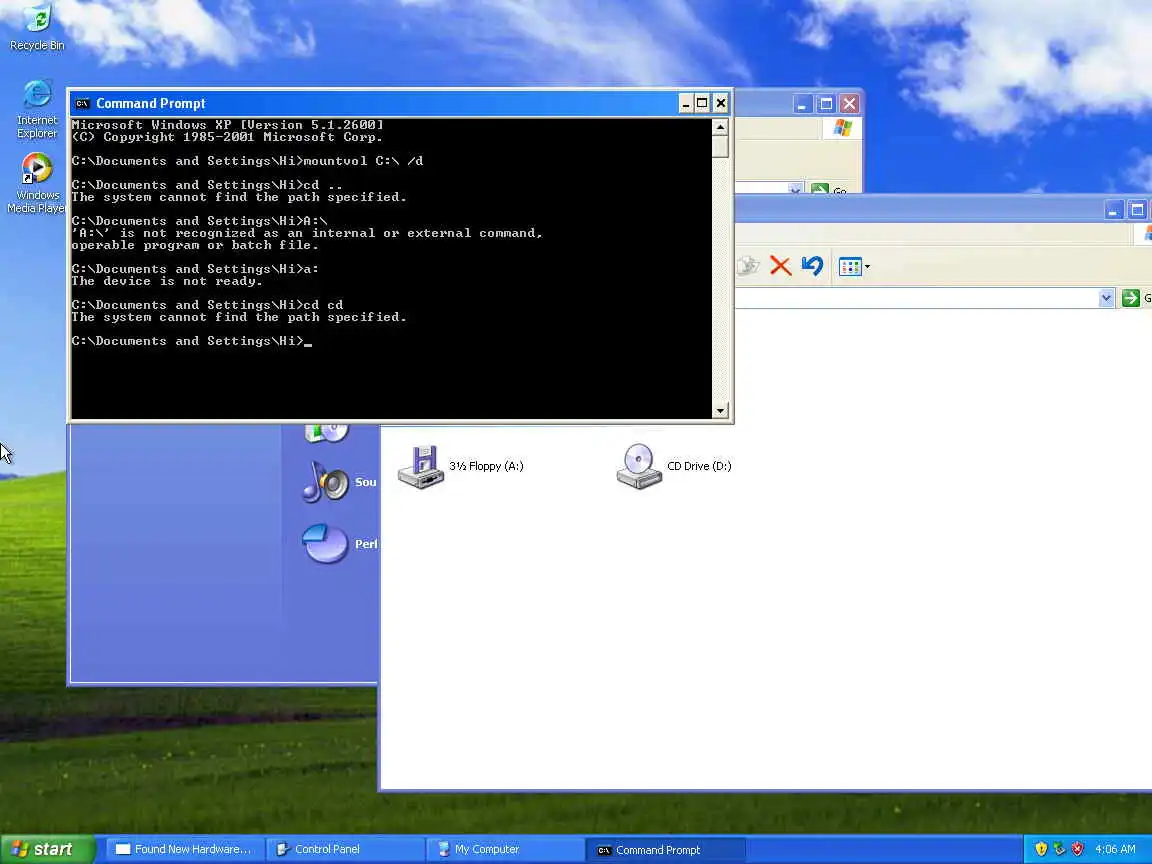The height and width of the screenshot is (864, 1152).
Task: Click 'The device is not ready.' text
Action: pyautogui.click(x=167, y=281)
